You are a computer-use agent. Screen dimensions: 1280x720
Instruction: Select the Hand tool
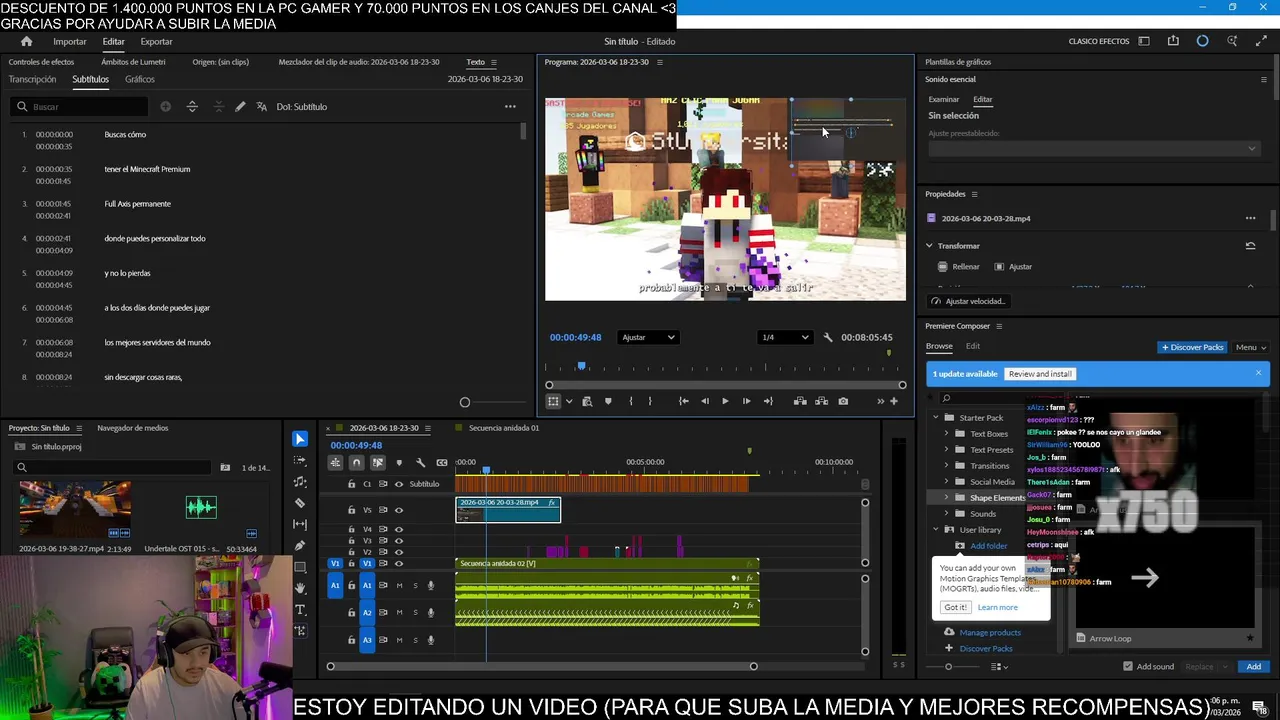300,588
